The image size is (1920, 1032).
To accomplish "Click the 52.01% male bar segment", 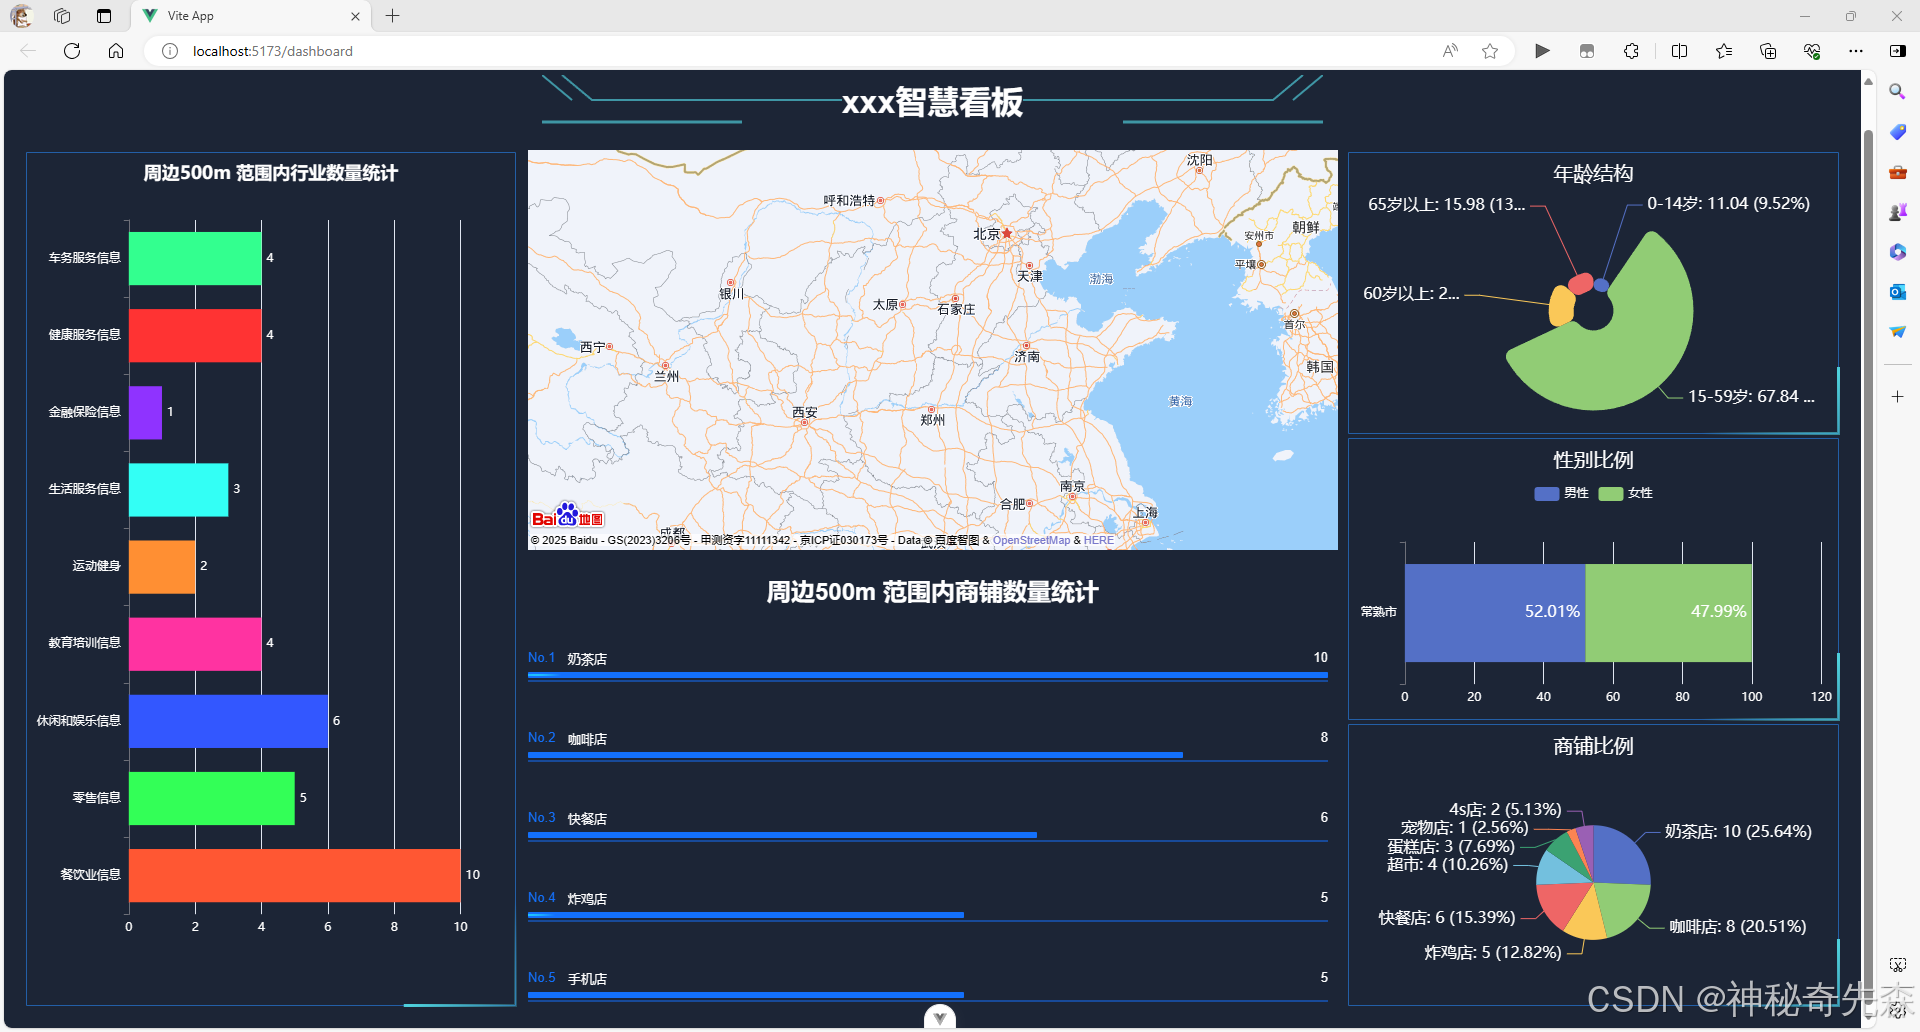I will tap(1495, 612).
